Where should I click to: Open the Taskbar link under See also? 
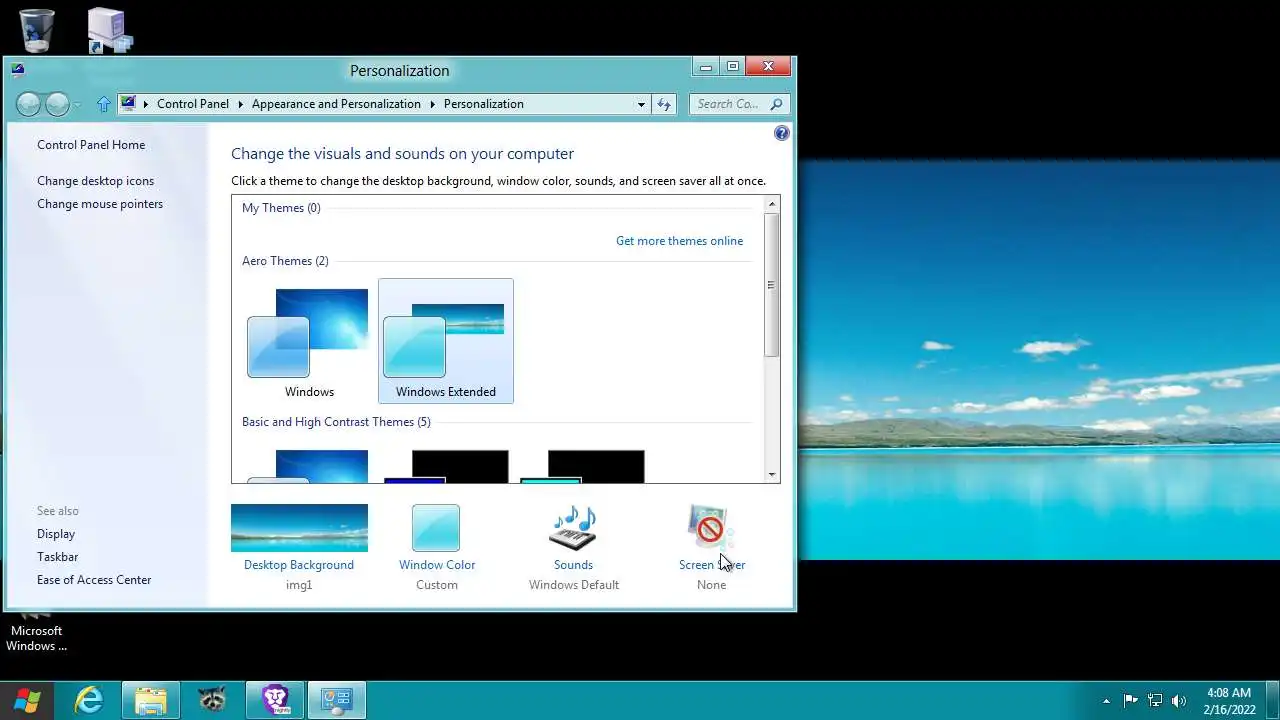pos(58,557)
